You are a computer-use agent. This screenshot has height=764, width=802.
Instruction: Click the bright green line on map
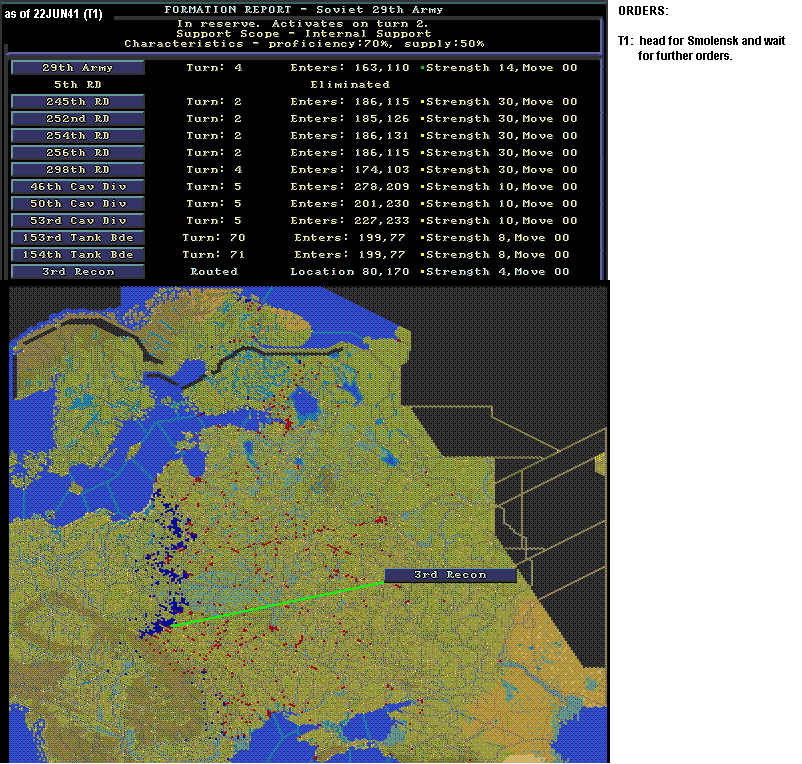[277, 604]
